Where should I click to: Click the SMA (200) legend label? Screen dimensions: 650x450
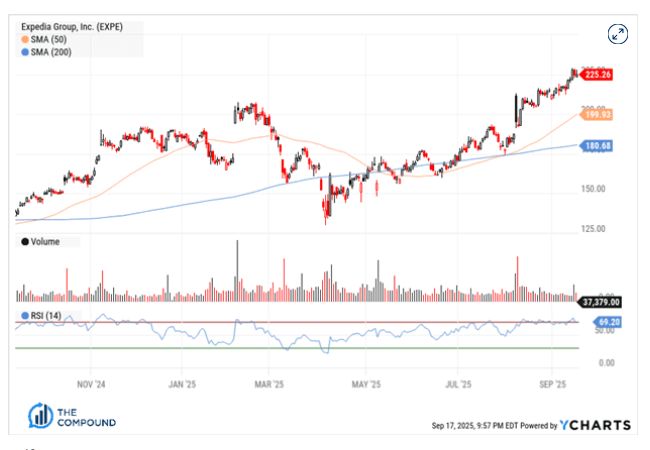pos(51,52)
